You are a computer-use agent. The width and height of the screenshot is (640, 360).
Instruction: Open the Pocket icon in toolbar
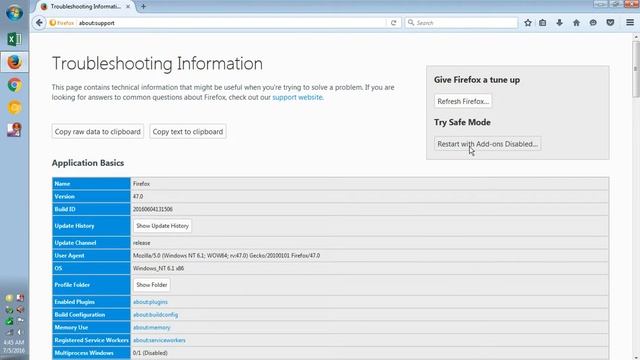click(x=610, y=23)
